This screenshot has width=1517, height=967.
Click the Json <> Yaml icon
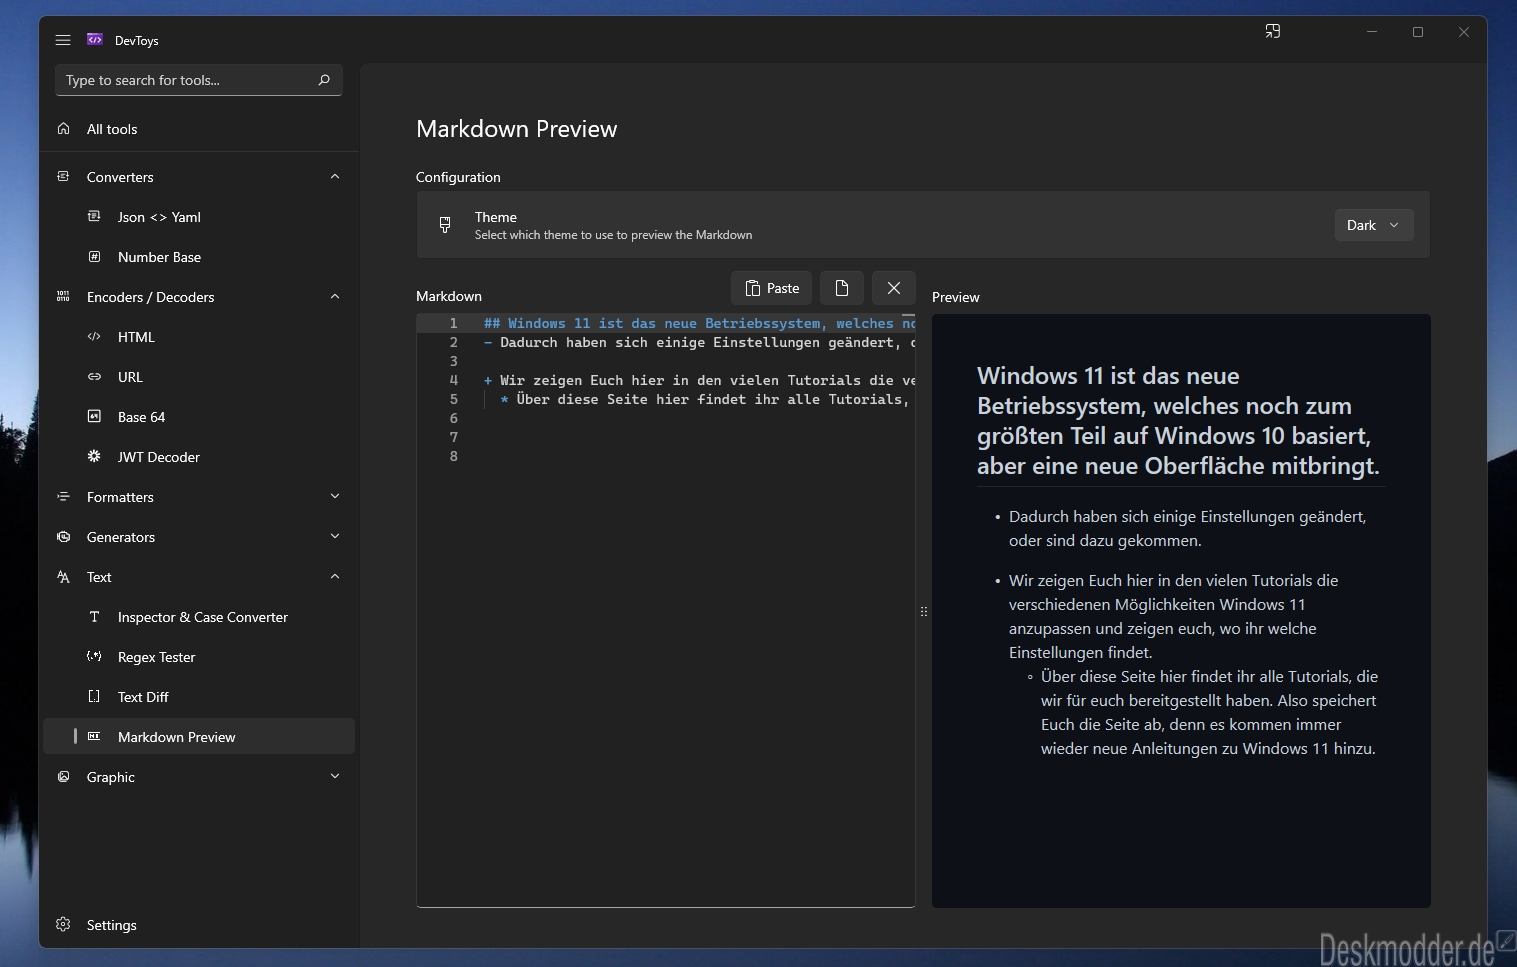[94, 217]
